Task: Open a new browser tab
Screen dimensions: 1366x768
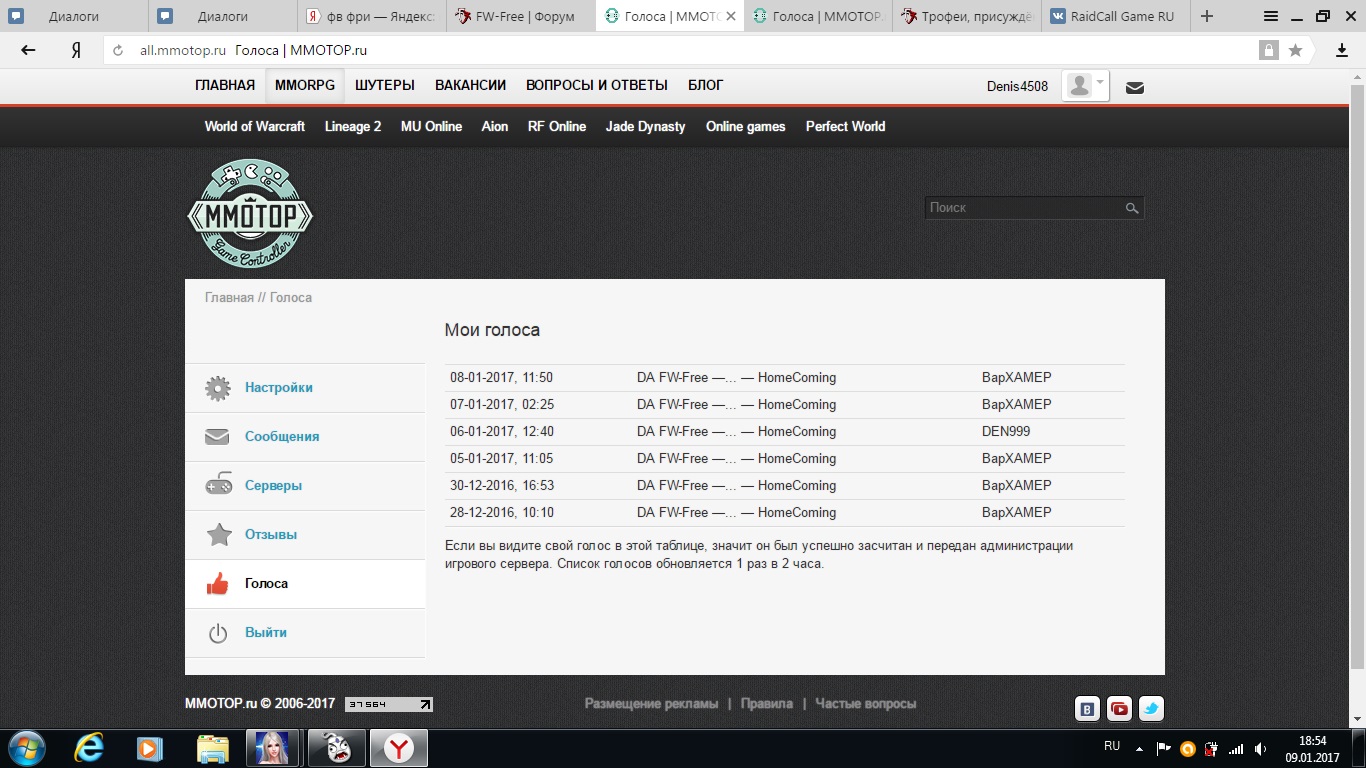Action: 1207,16
